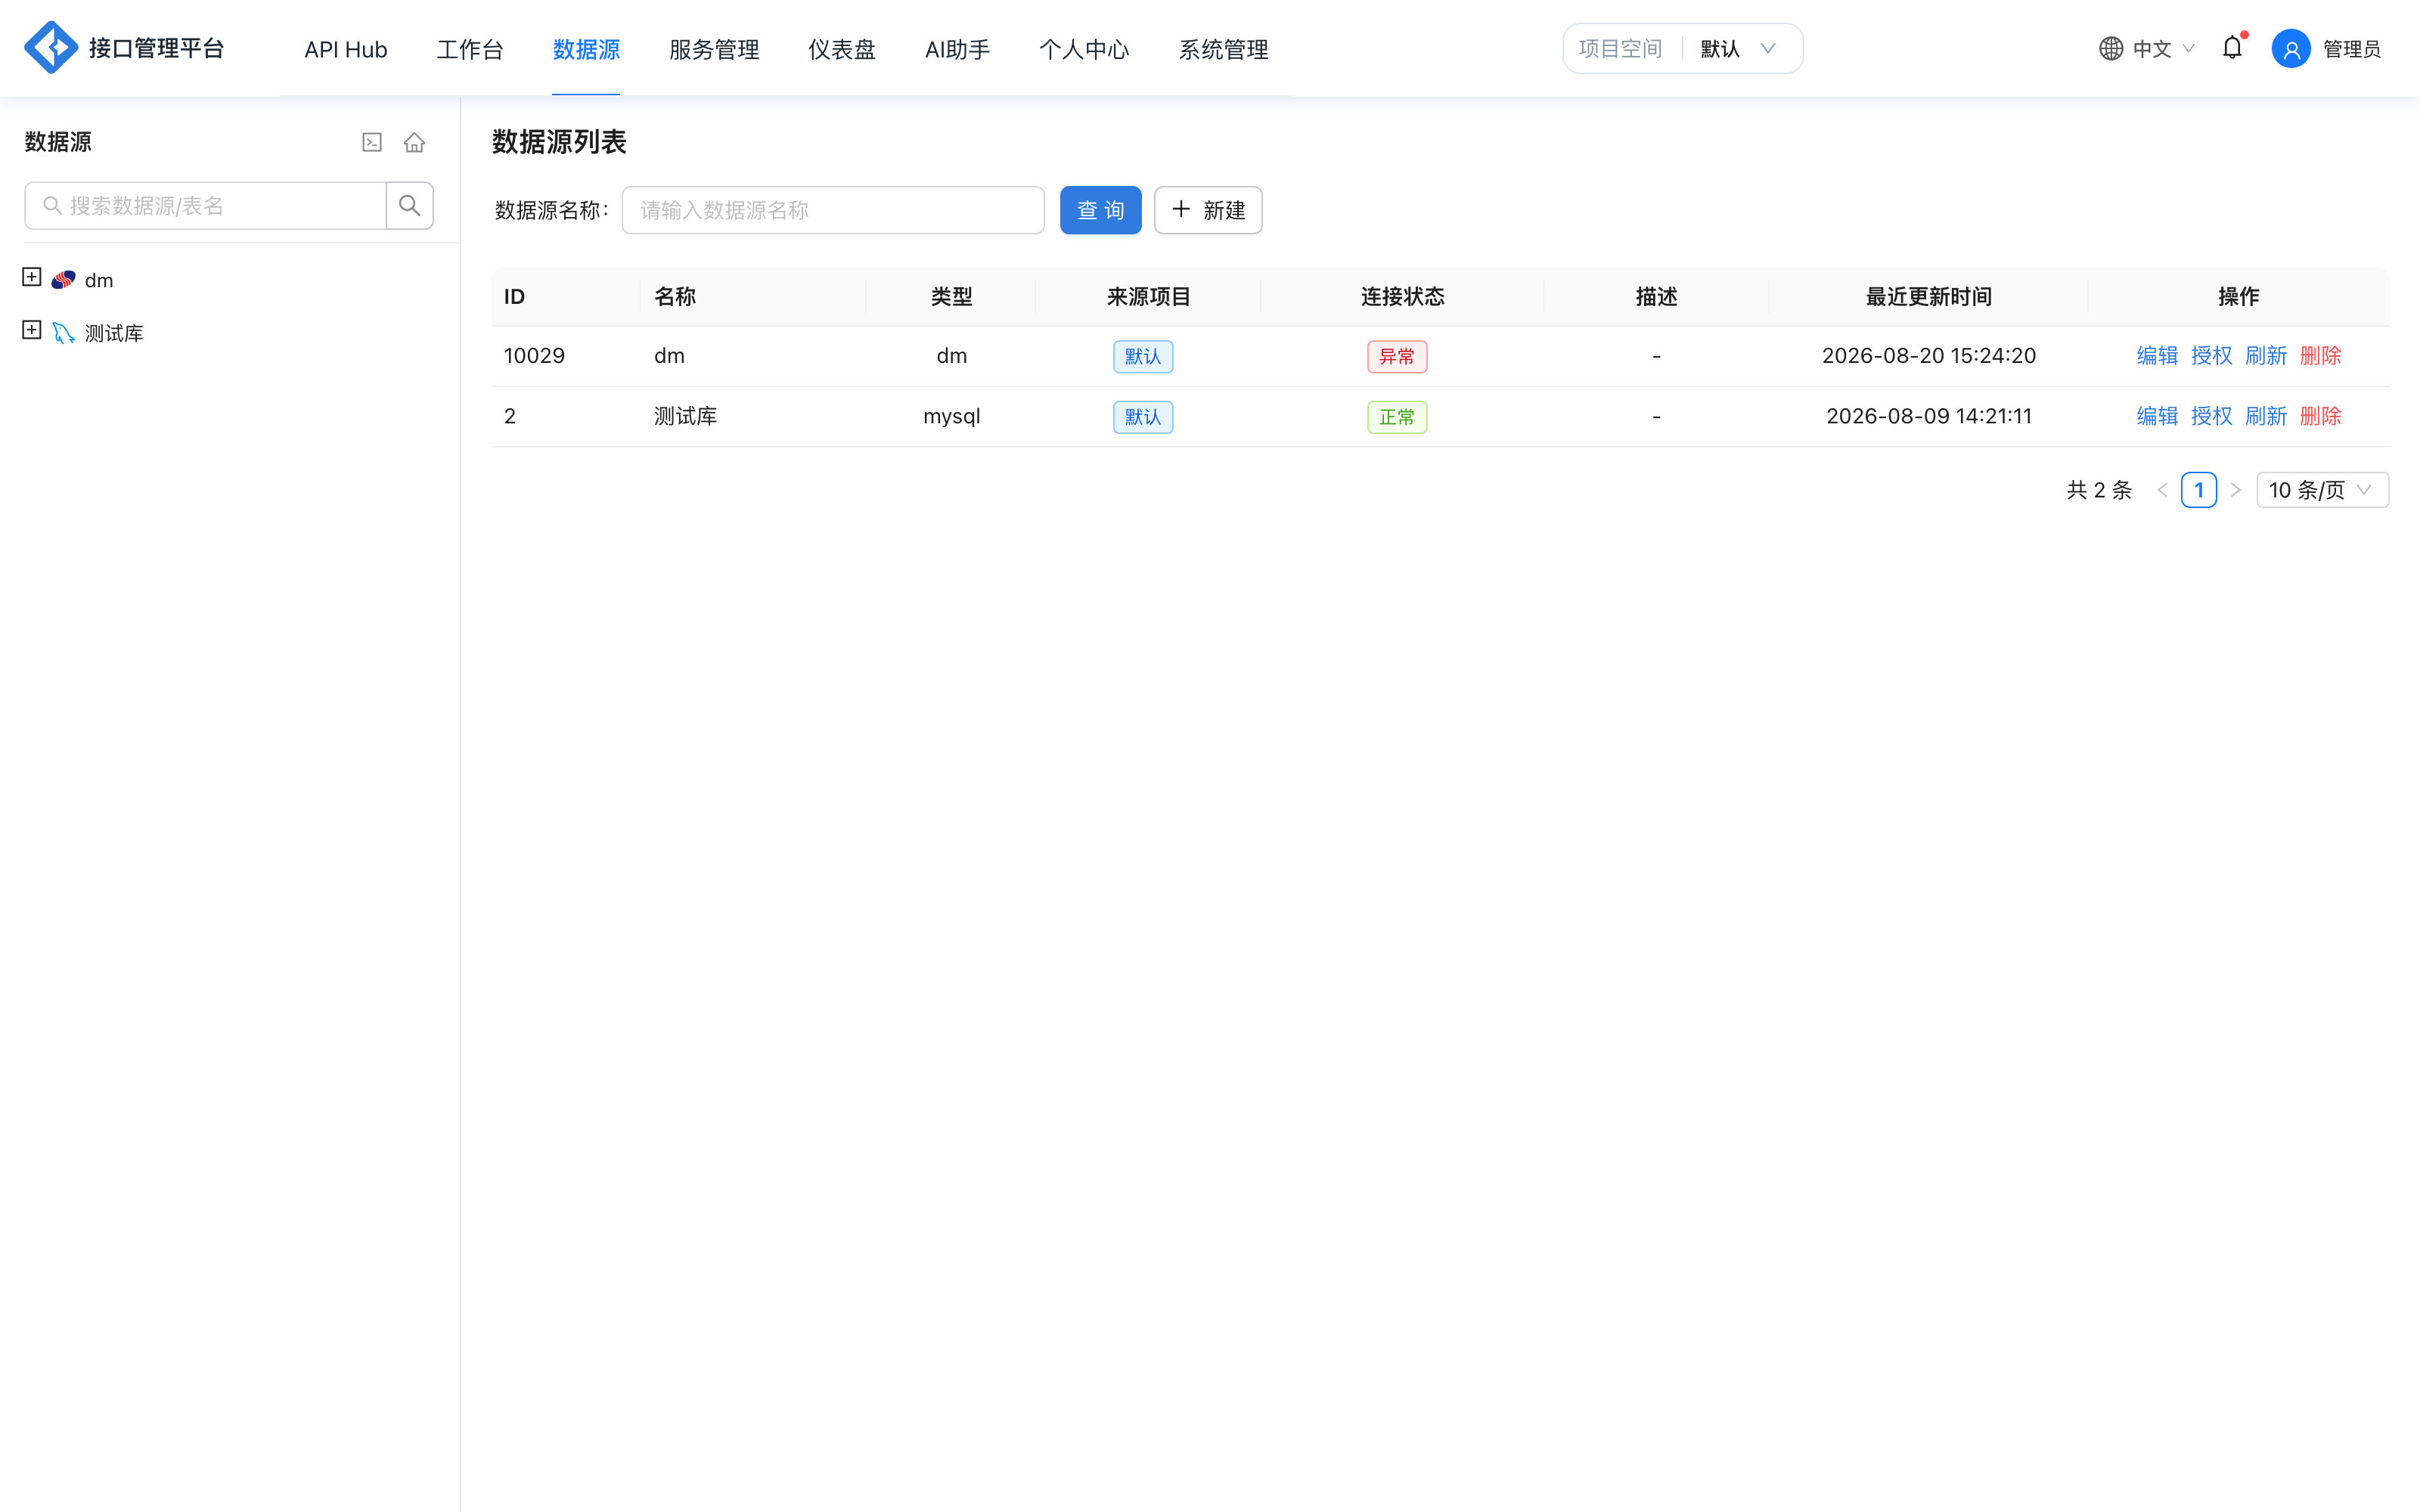
Task: Click 编辑 for the 测试库 row
Action: (x=2157, y=416)
